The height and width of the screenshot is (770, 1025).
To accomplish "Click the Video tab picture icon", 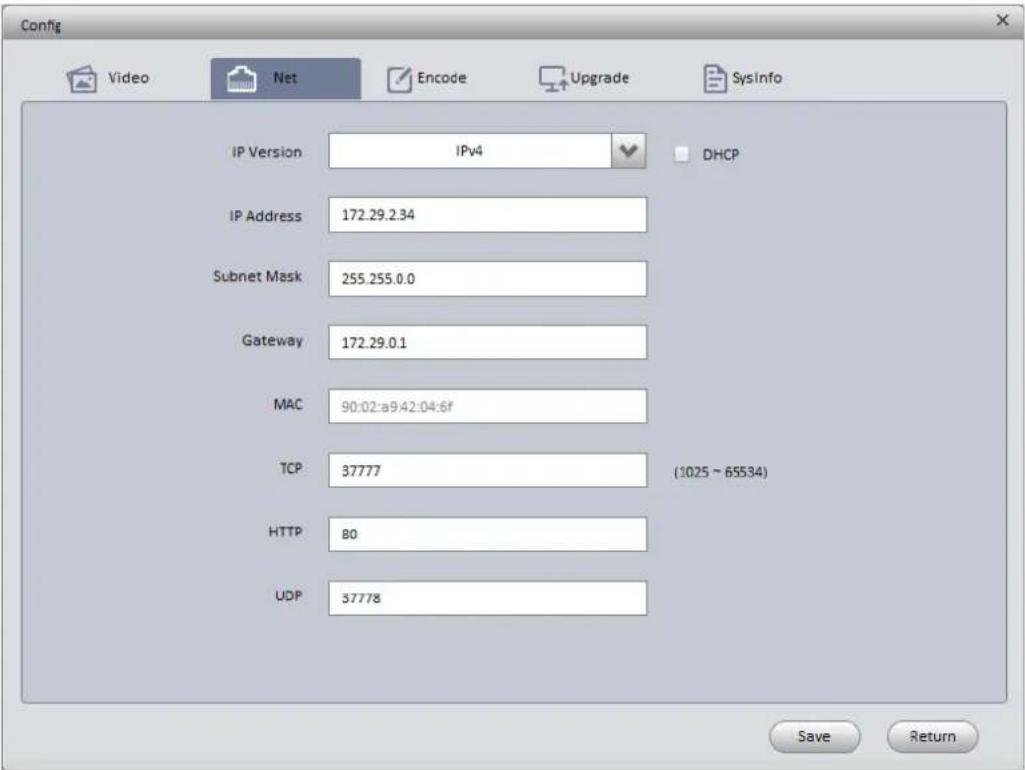I will click(x=82, y=78).
